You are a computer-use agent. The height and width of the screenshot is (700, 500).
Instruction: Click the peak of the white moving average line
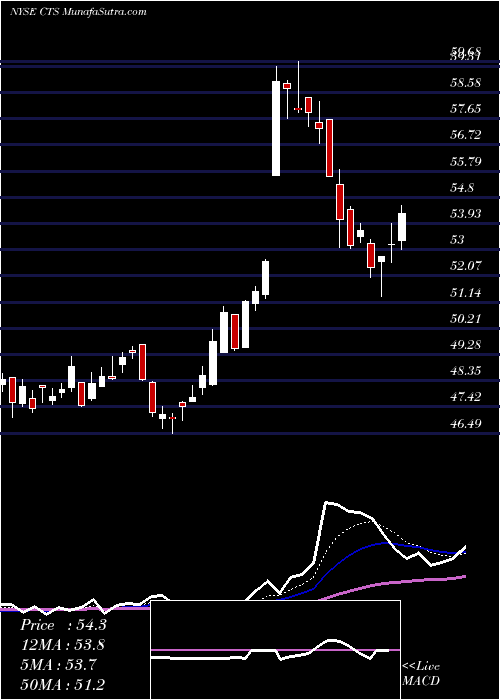327,503
